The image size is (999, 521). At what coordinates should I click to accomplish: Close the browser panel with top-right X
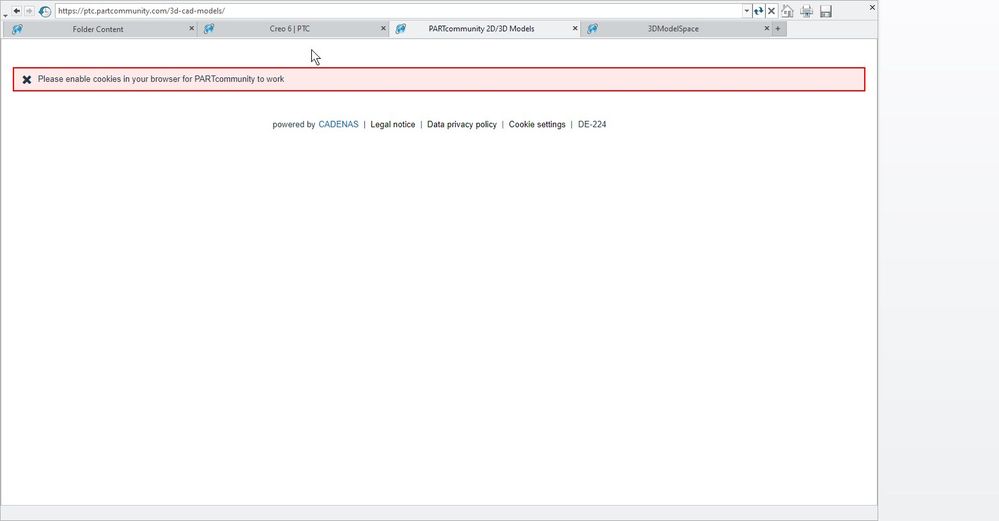[872, 8]
